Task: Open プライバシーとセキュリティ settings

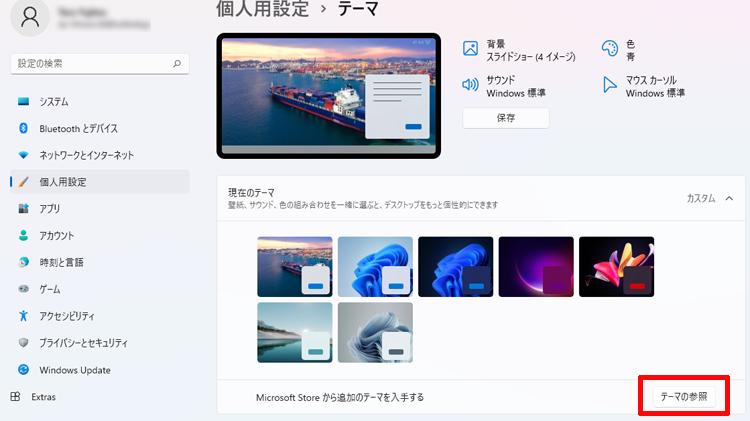Action: click(99, 343)
